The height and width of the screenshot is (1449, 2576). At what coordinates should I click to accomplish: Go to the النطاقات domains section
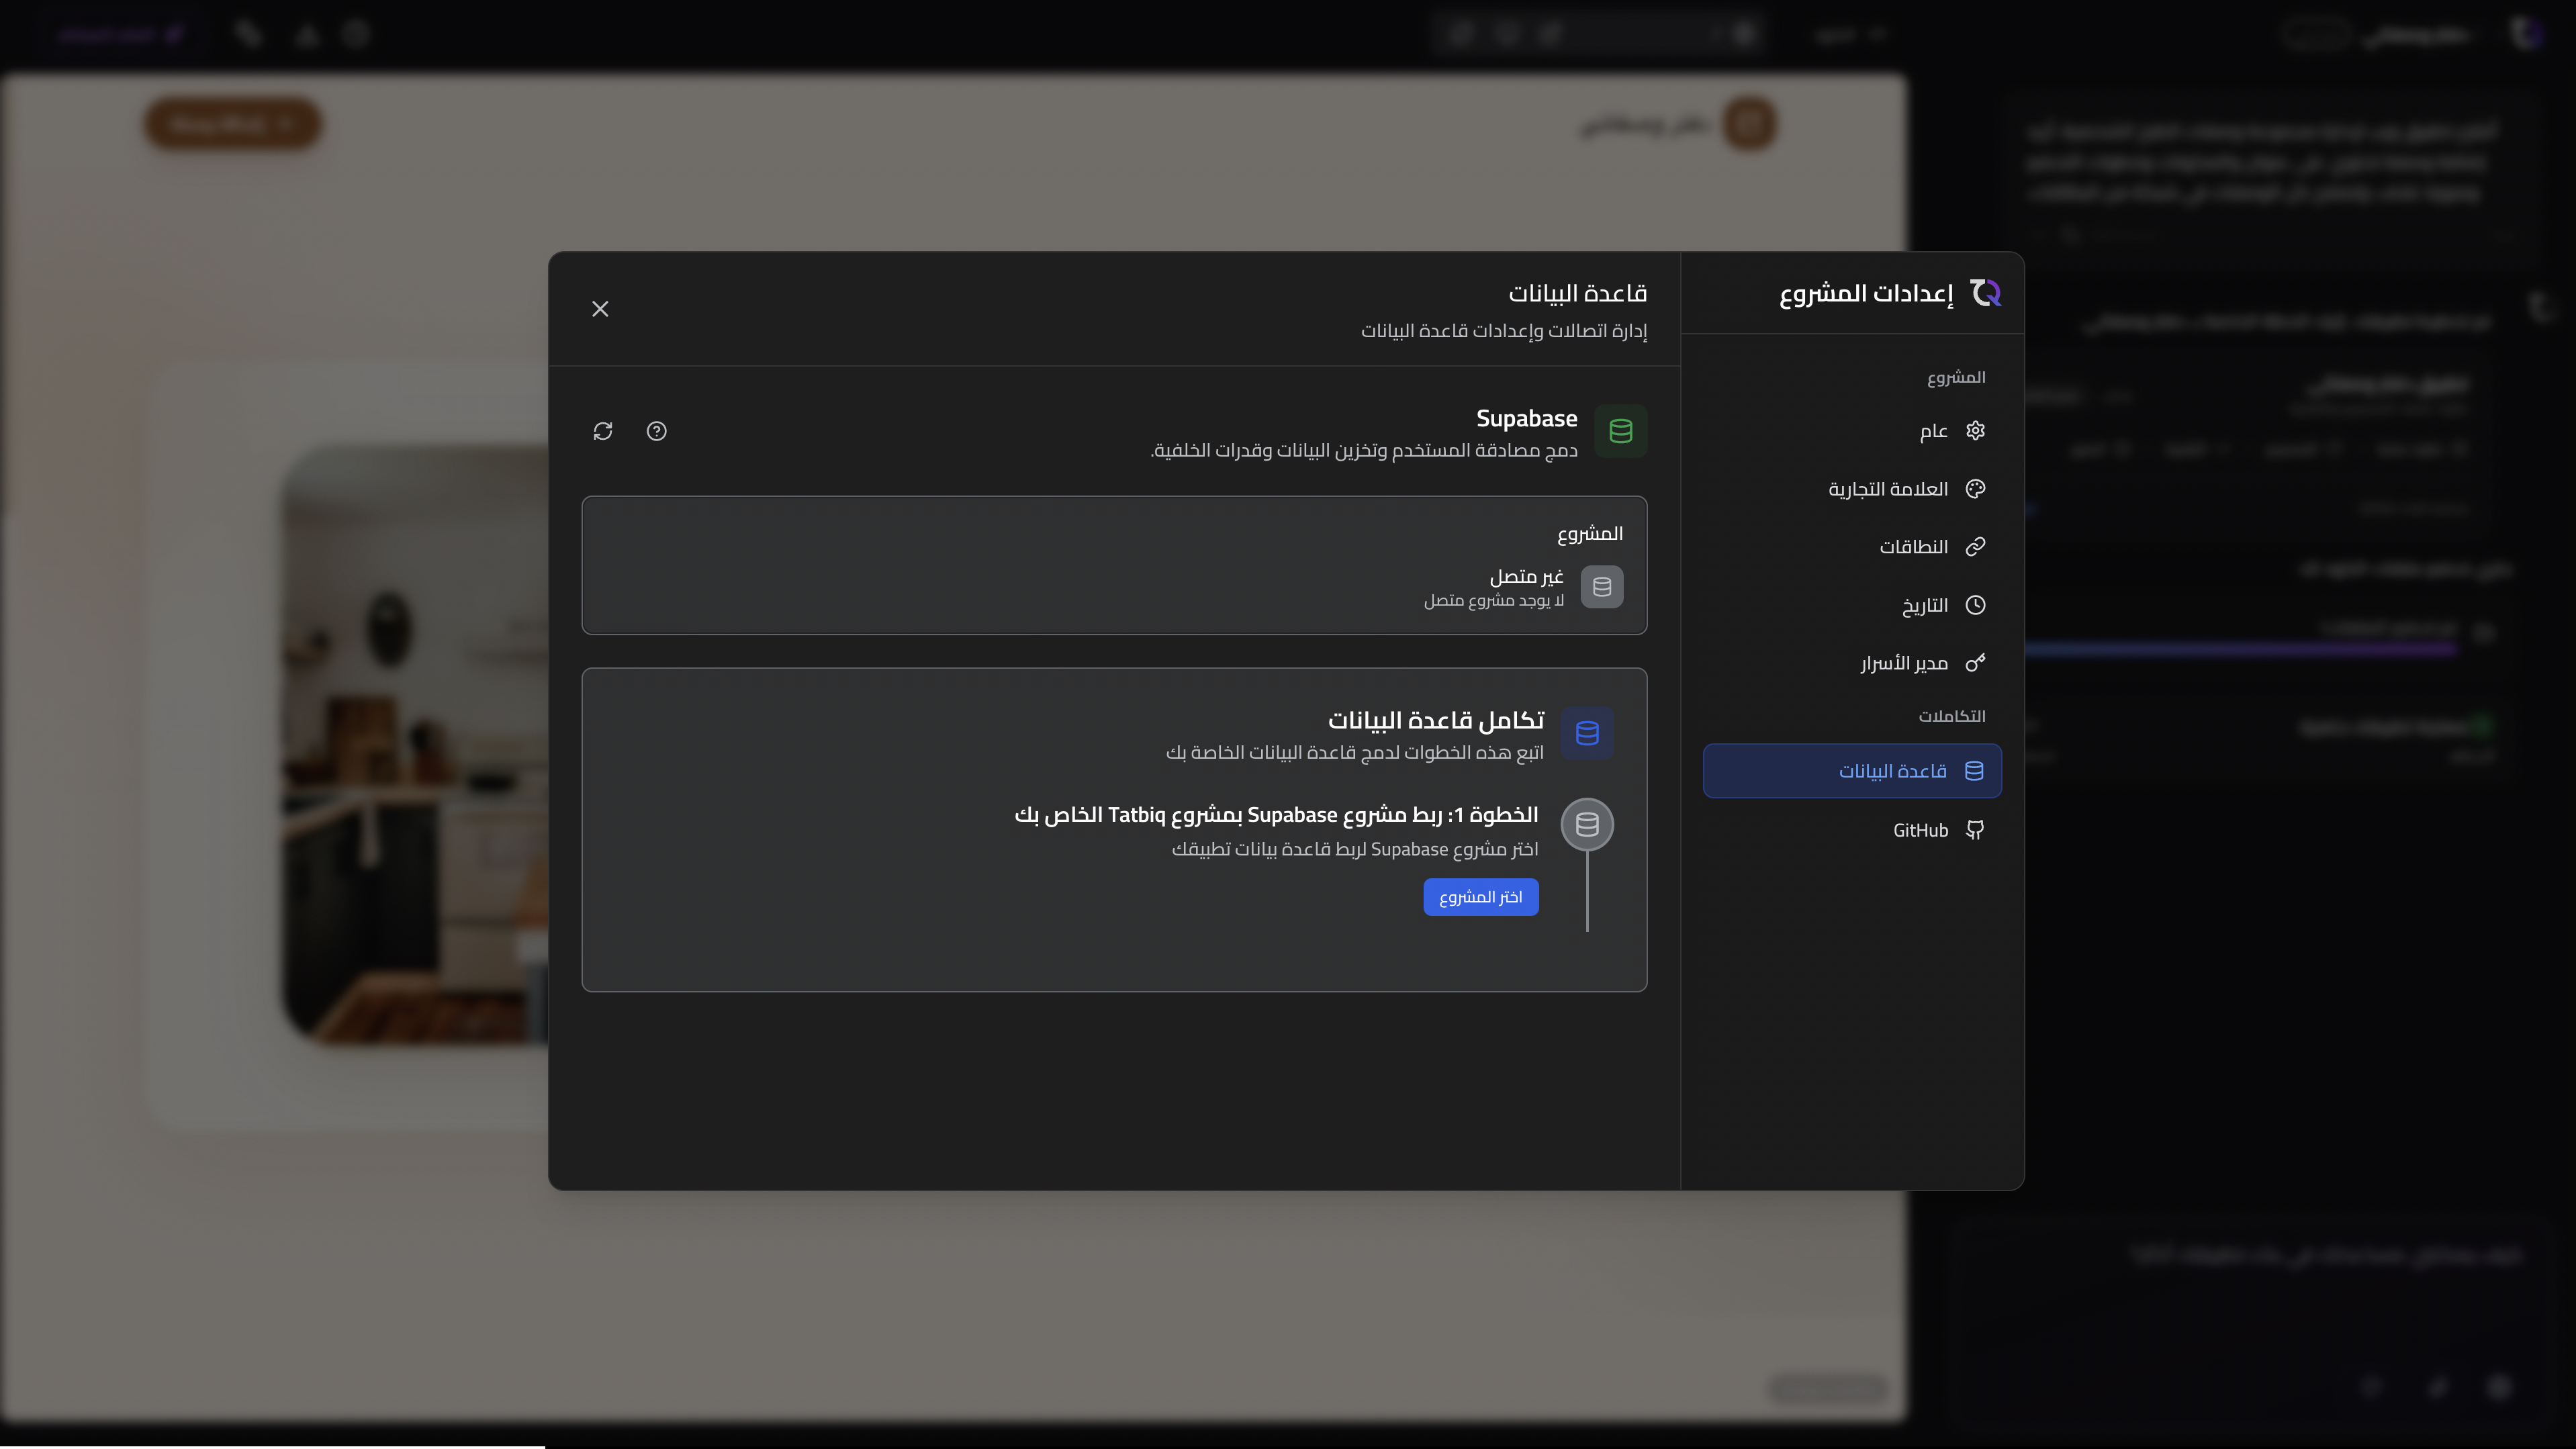click(1852, 547)
